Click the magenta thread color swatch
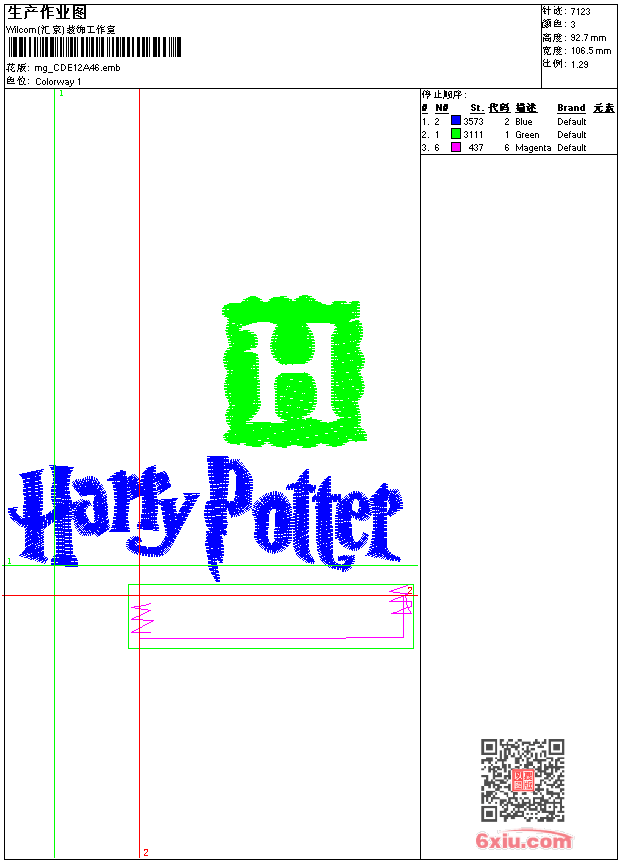This screenshot has width=620, height=860. click(x=455, y=146)
